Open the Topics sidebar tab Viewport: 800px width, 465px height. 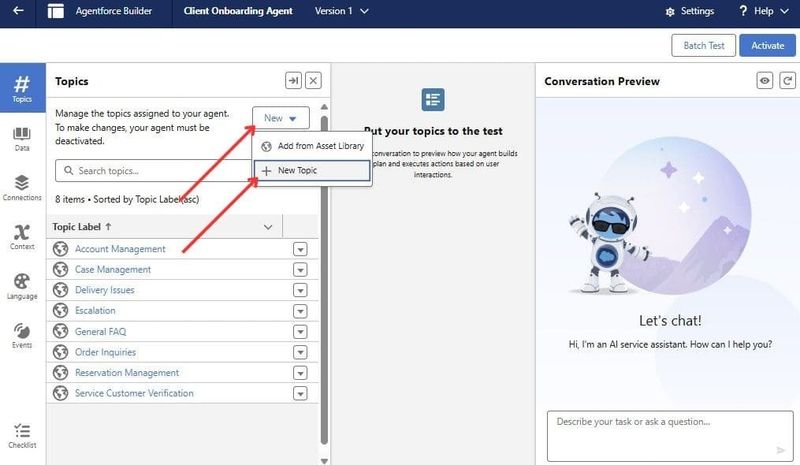pyautogui.click(x=22, y=88)
